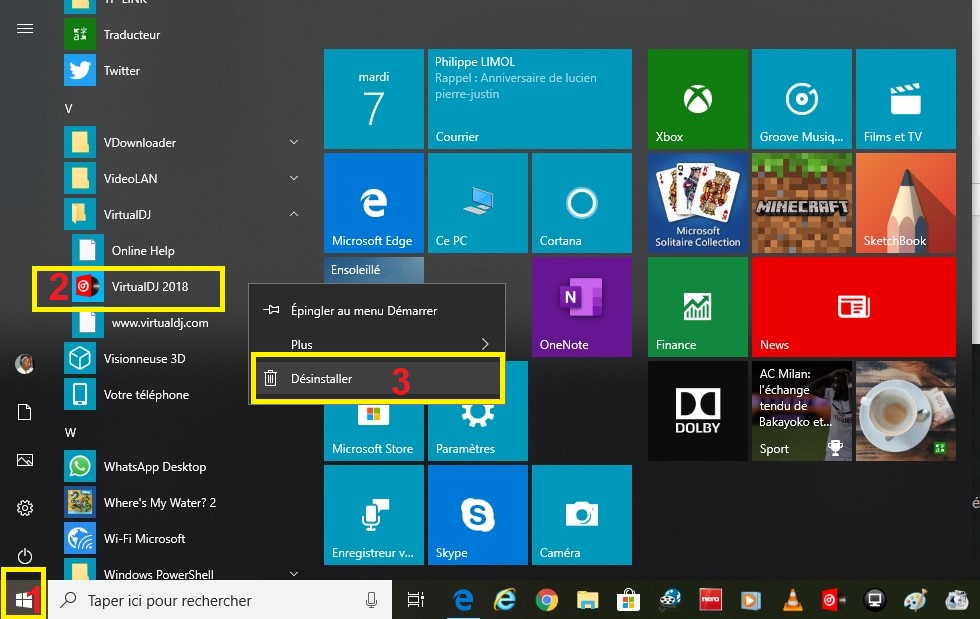Open Microsoft Solitaire Collection tile

698,203
